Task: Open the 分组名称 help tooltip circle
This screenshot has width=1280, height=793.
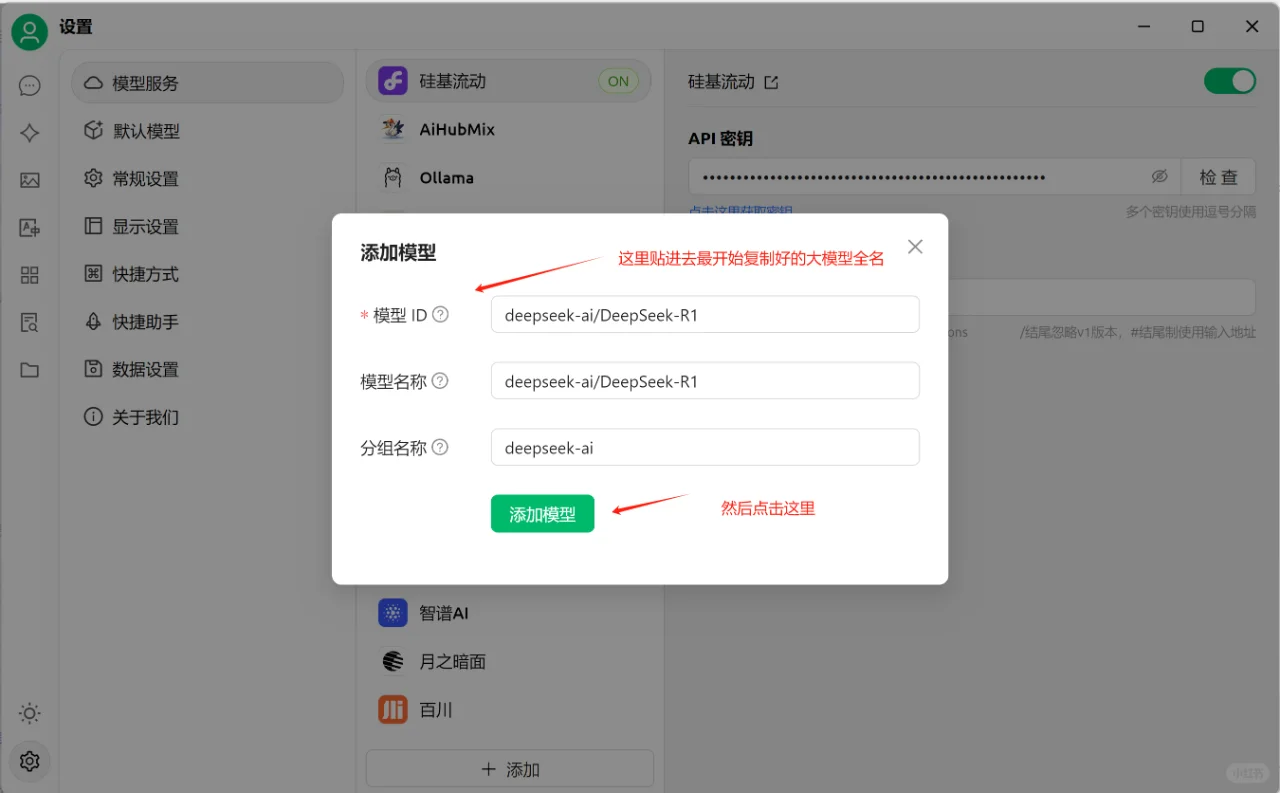Action: [x=440, y=448]
